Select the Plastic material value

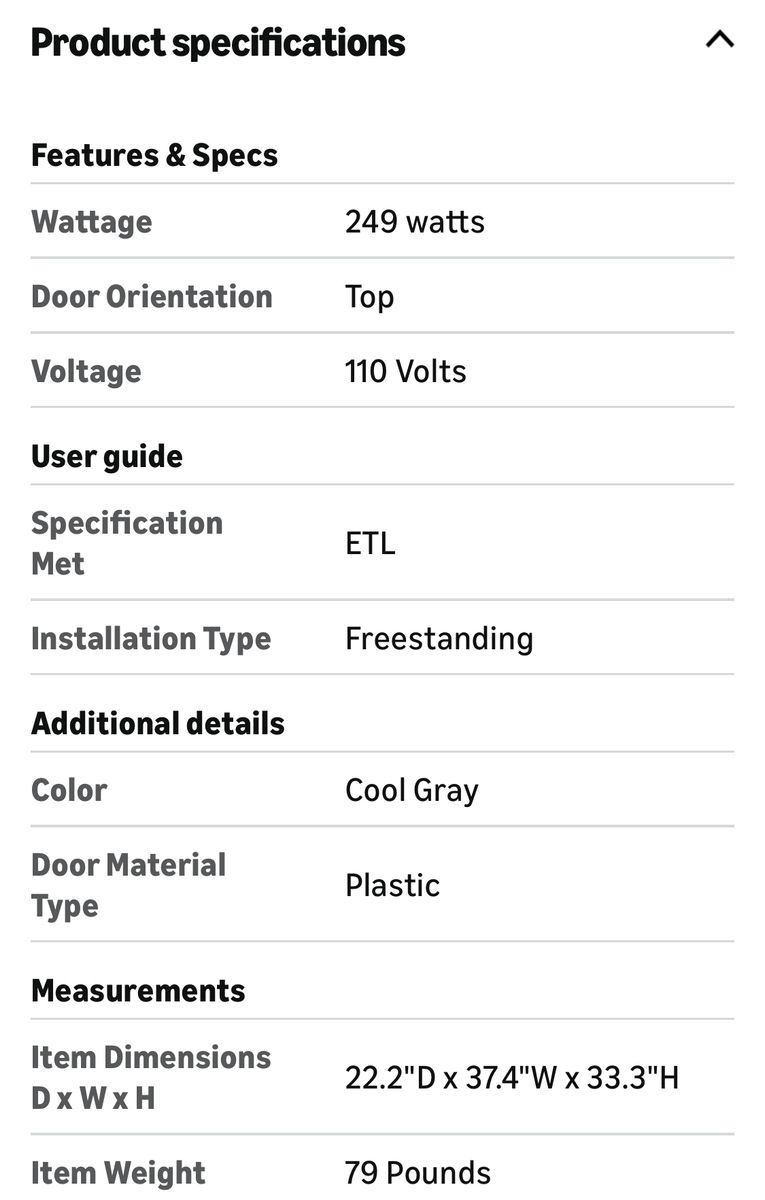pyautogui.click(x=392, y=885)
